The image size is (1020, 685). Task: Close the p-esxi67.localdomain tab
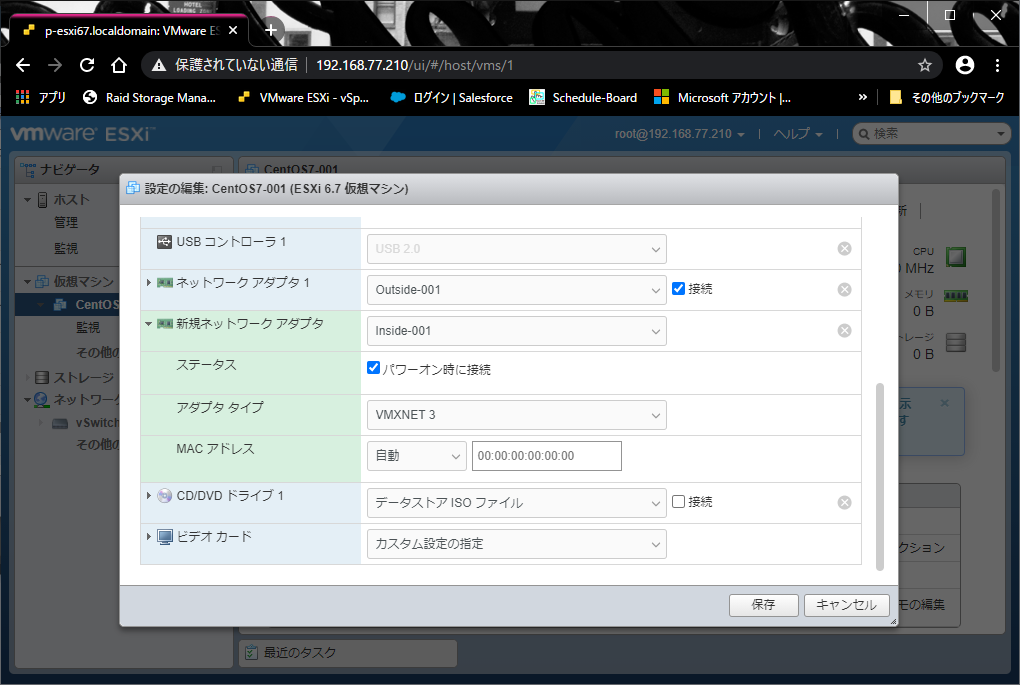[234, 31]
